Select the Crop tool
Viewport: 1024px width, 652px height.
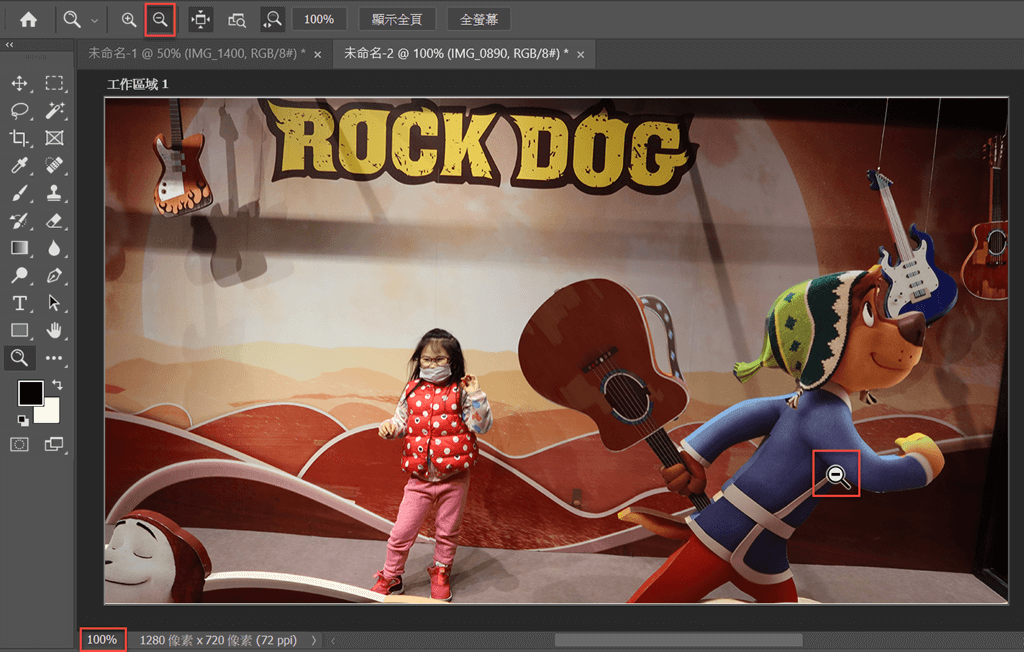pyautogui.click(x=20, y=138)
